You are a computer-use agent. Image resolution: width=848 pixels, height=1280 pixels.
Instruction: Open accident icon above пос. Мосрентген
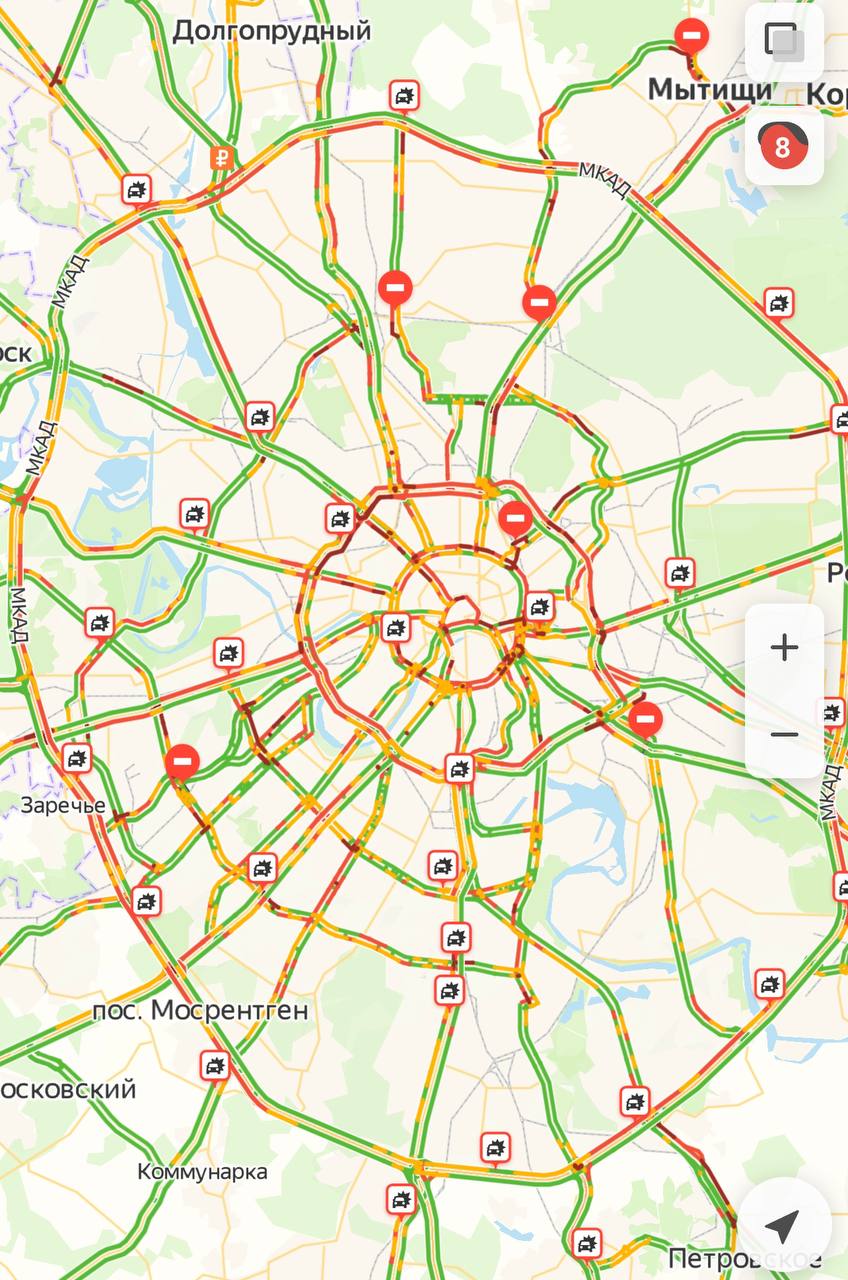point(146,901)
